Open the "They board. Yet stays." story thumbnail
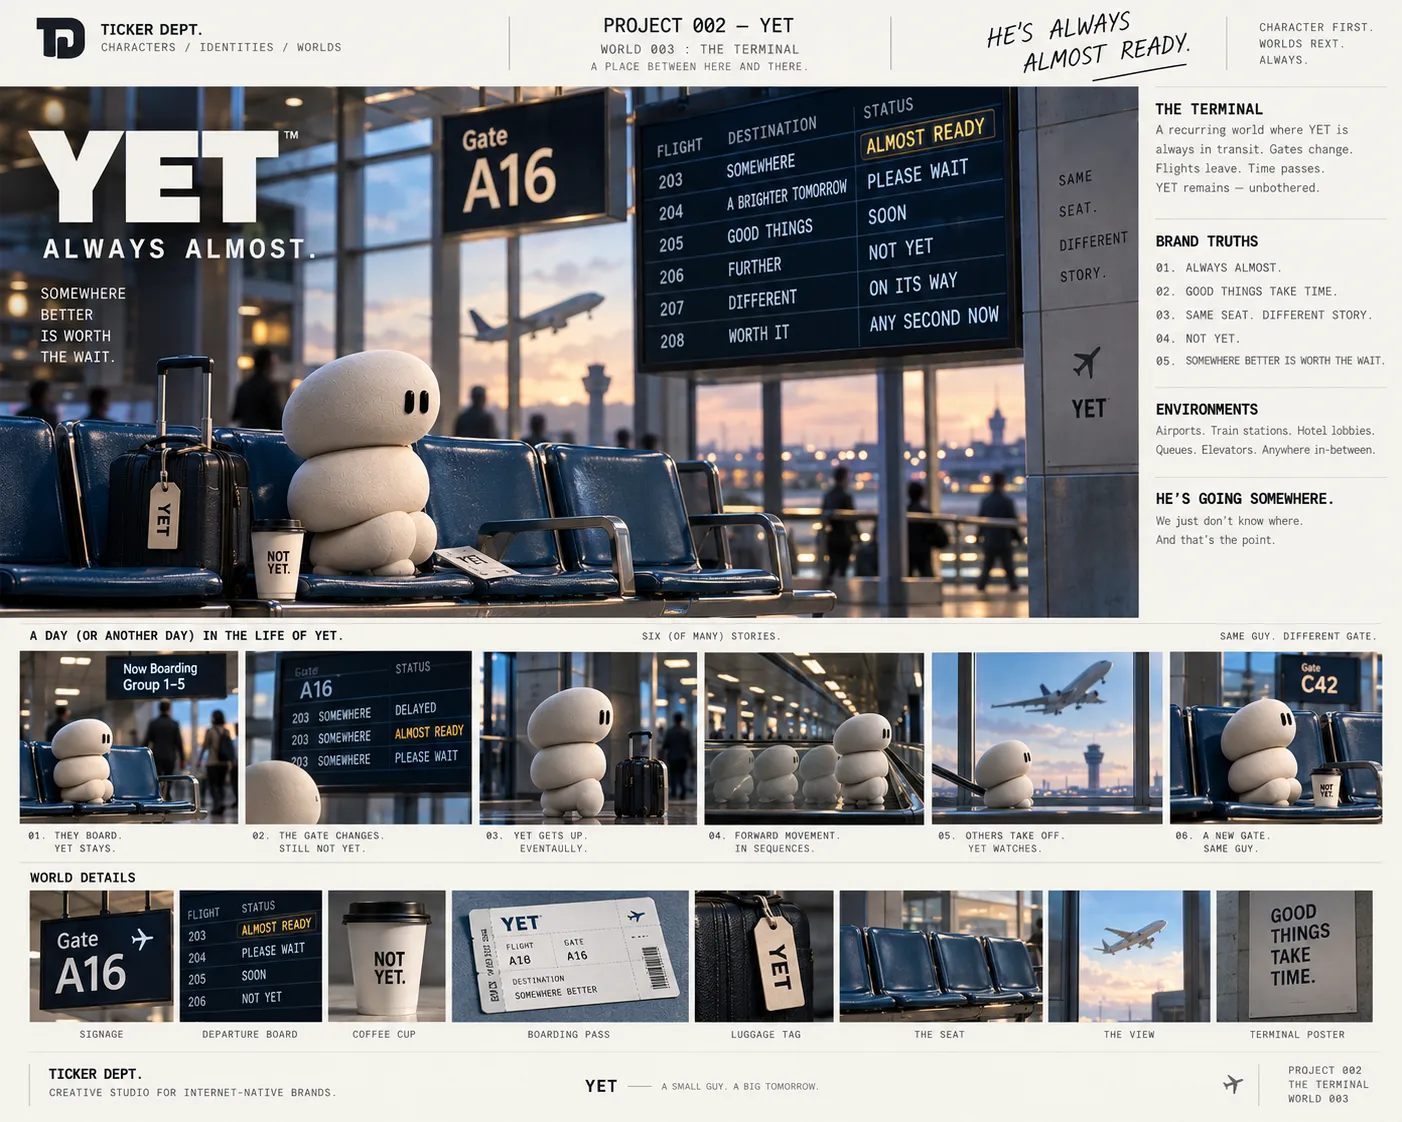Viewport: 1402px width, 1122px height. (129, 737)
